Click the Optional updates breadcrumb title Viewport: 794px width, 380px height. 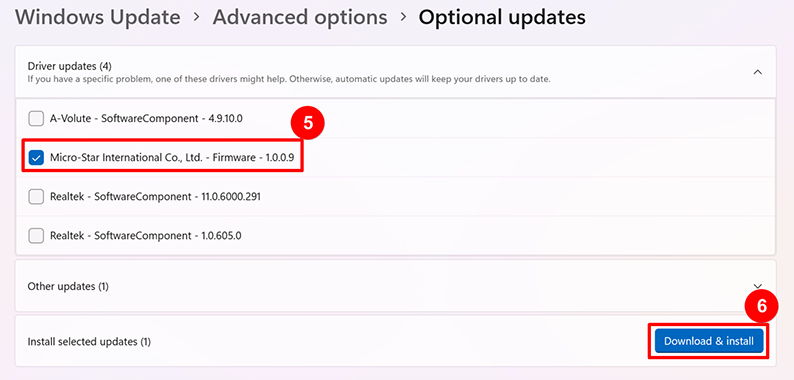(502, 17)
